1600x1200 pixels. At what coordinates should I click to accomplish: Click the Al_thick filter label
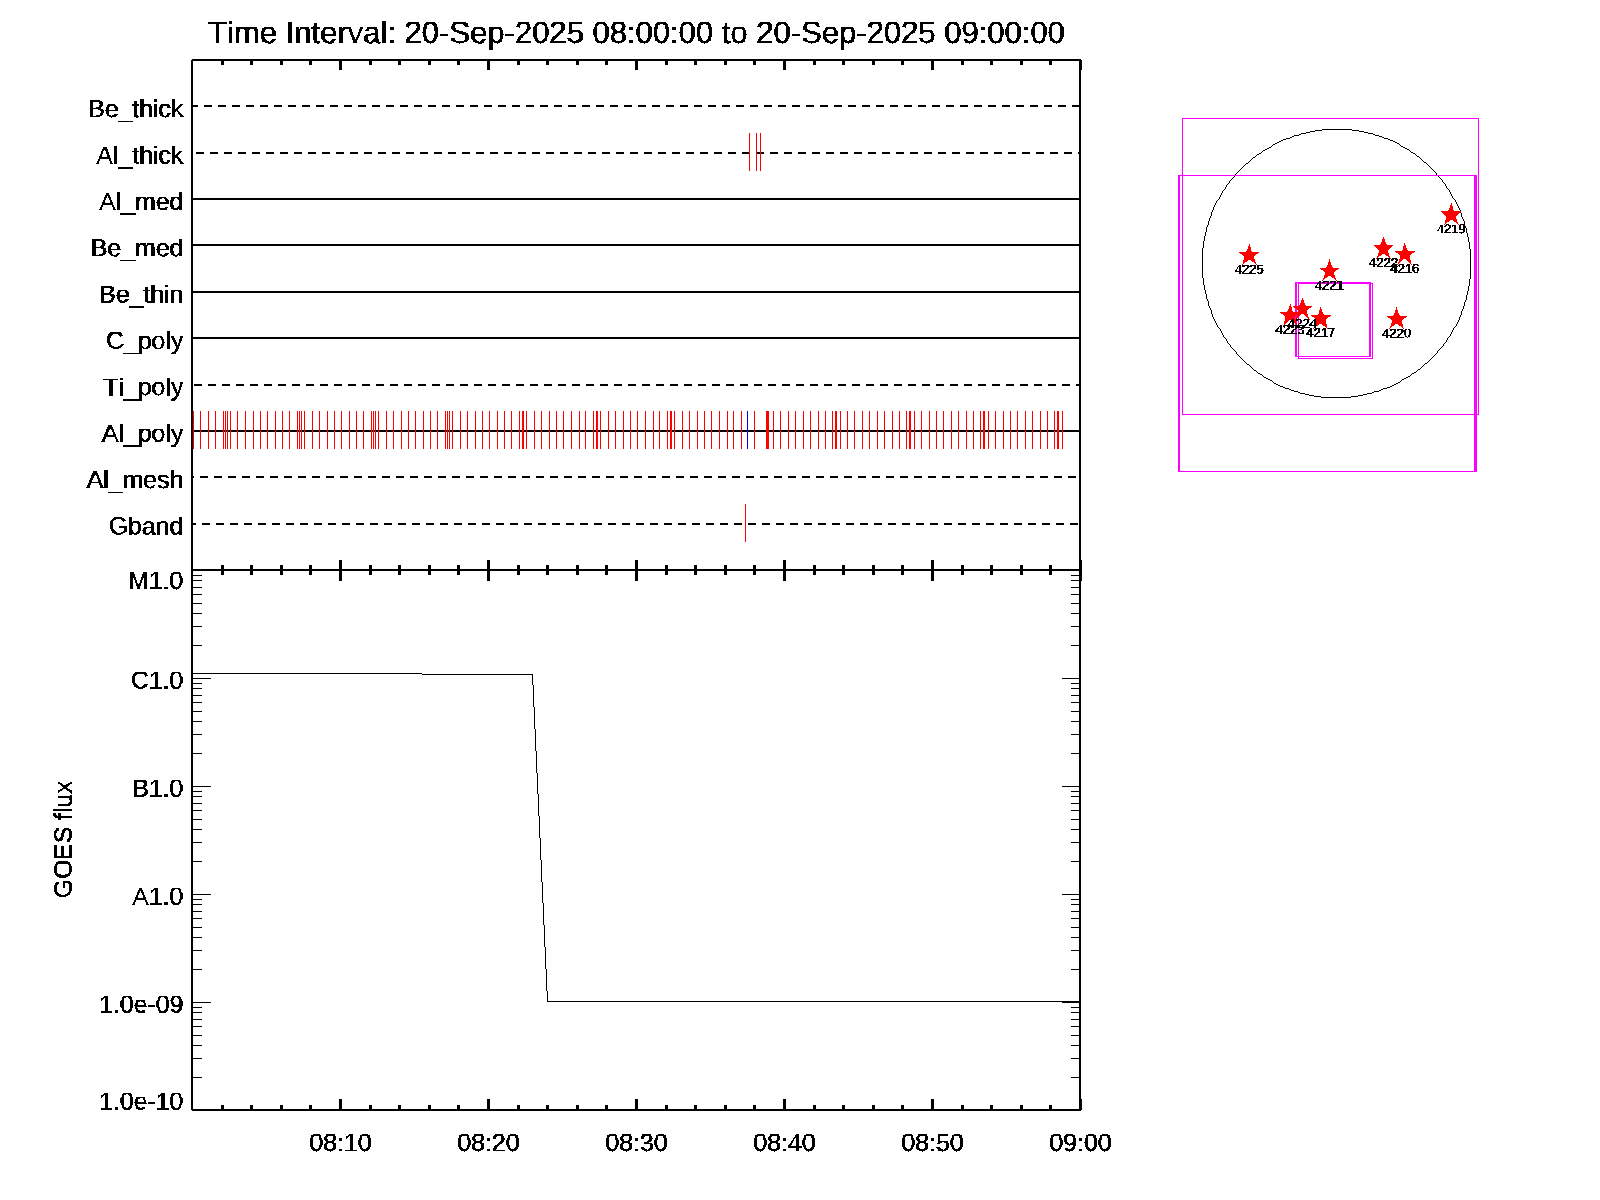(x=139, y=156)
